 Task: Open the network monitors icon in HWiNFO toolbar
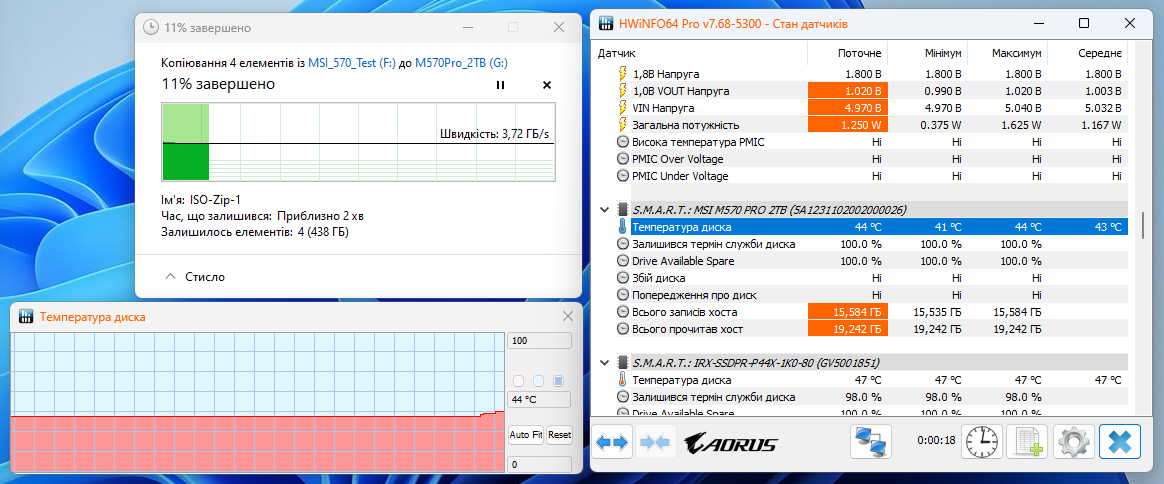pos(870,442)
